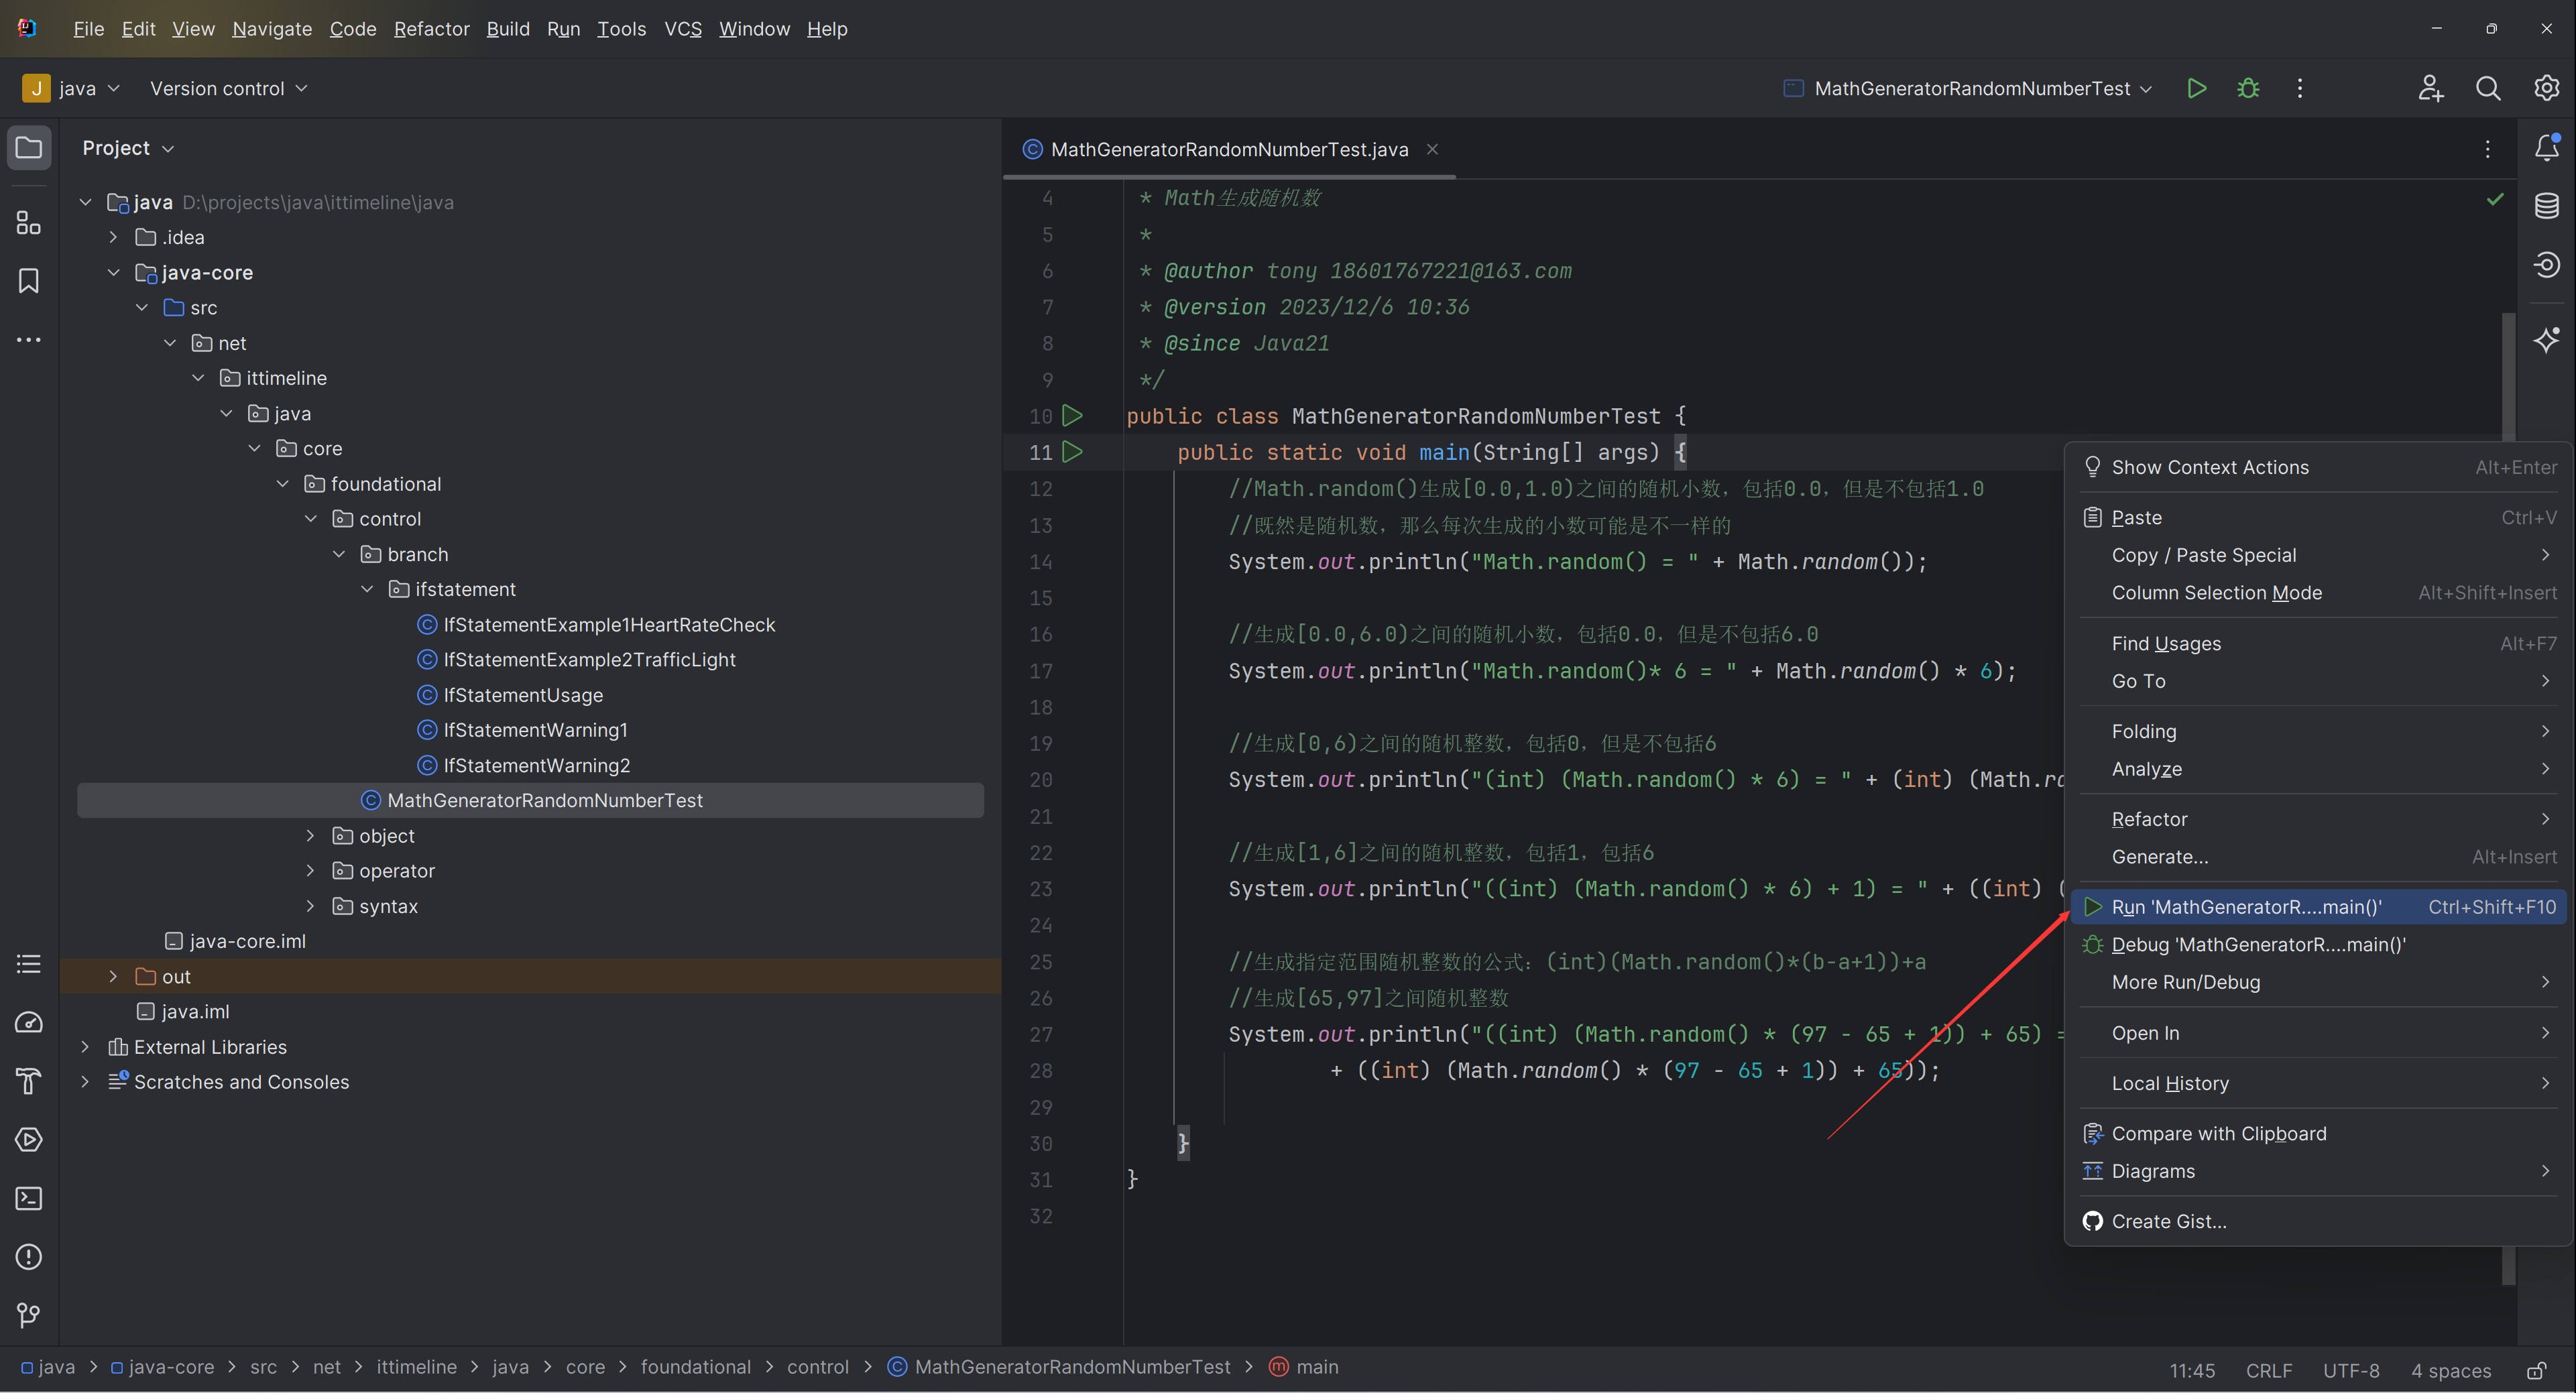Open the Build hammer tool window

tap(29, 1081)
